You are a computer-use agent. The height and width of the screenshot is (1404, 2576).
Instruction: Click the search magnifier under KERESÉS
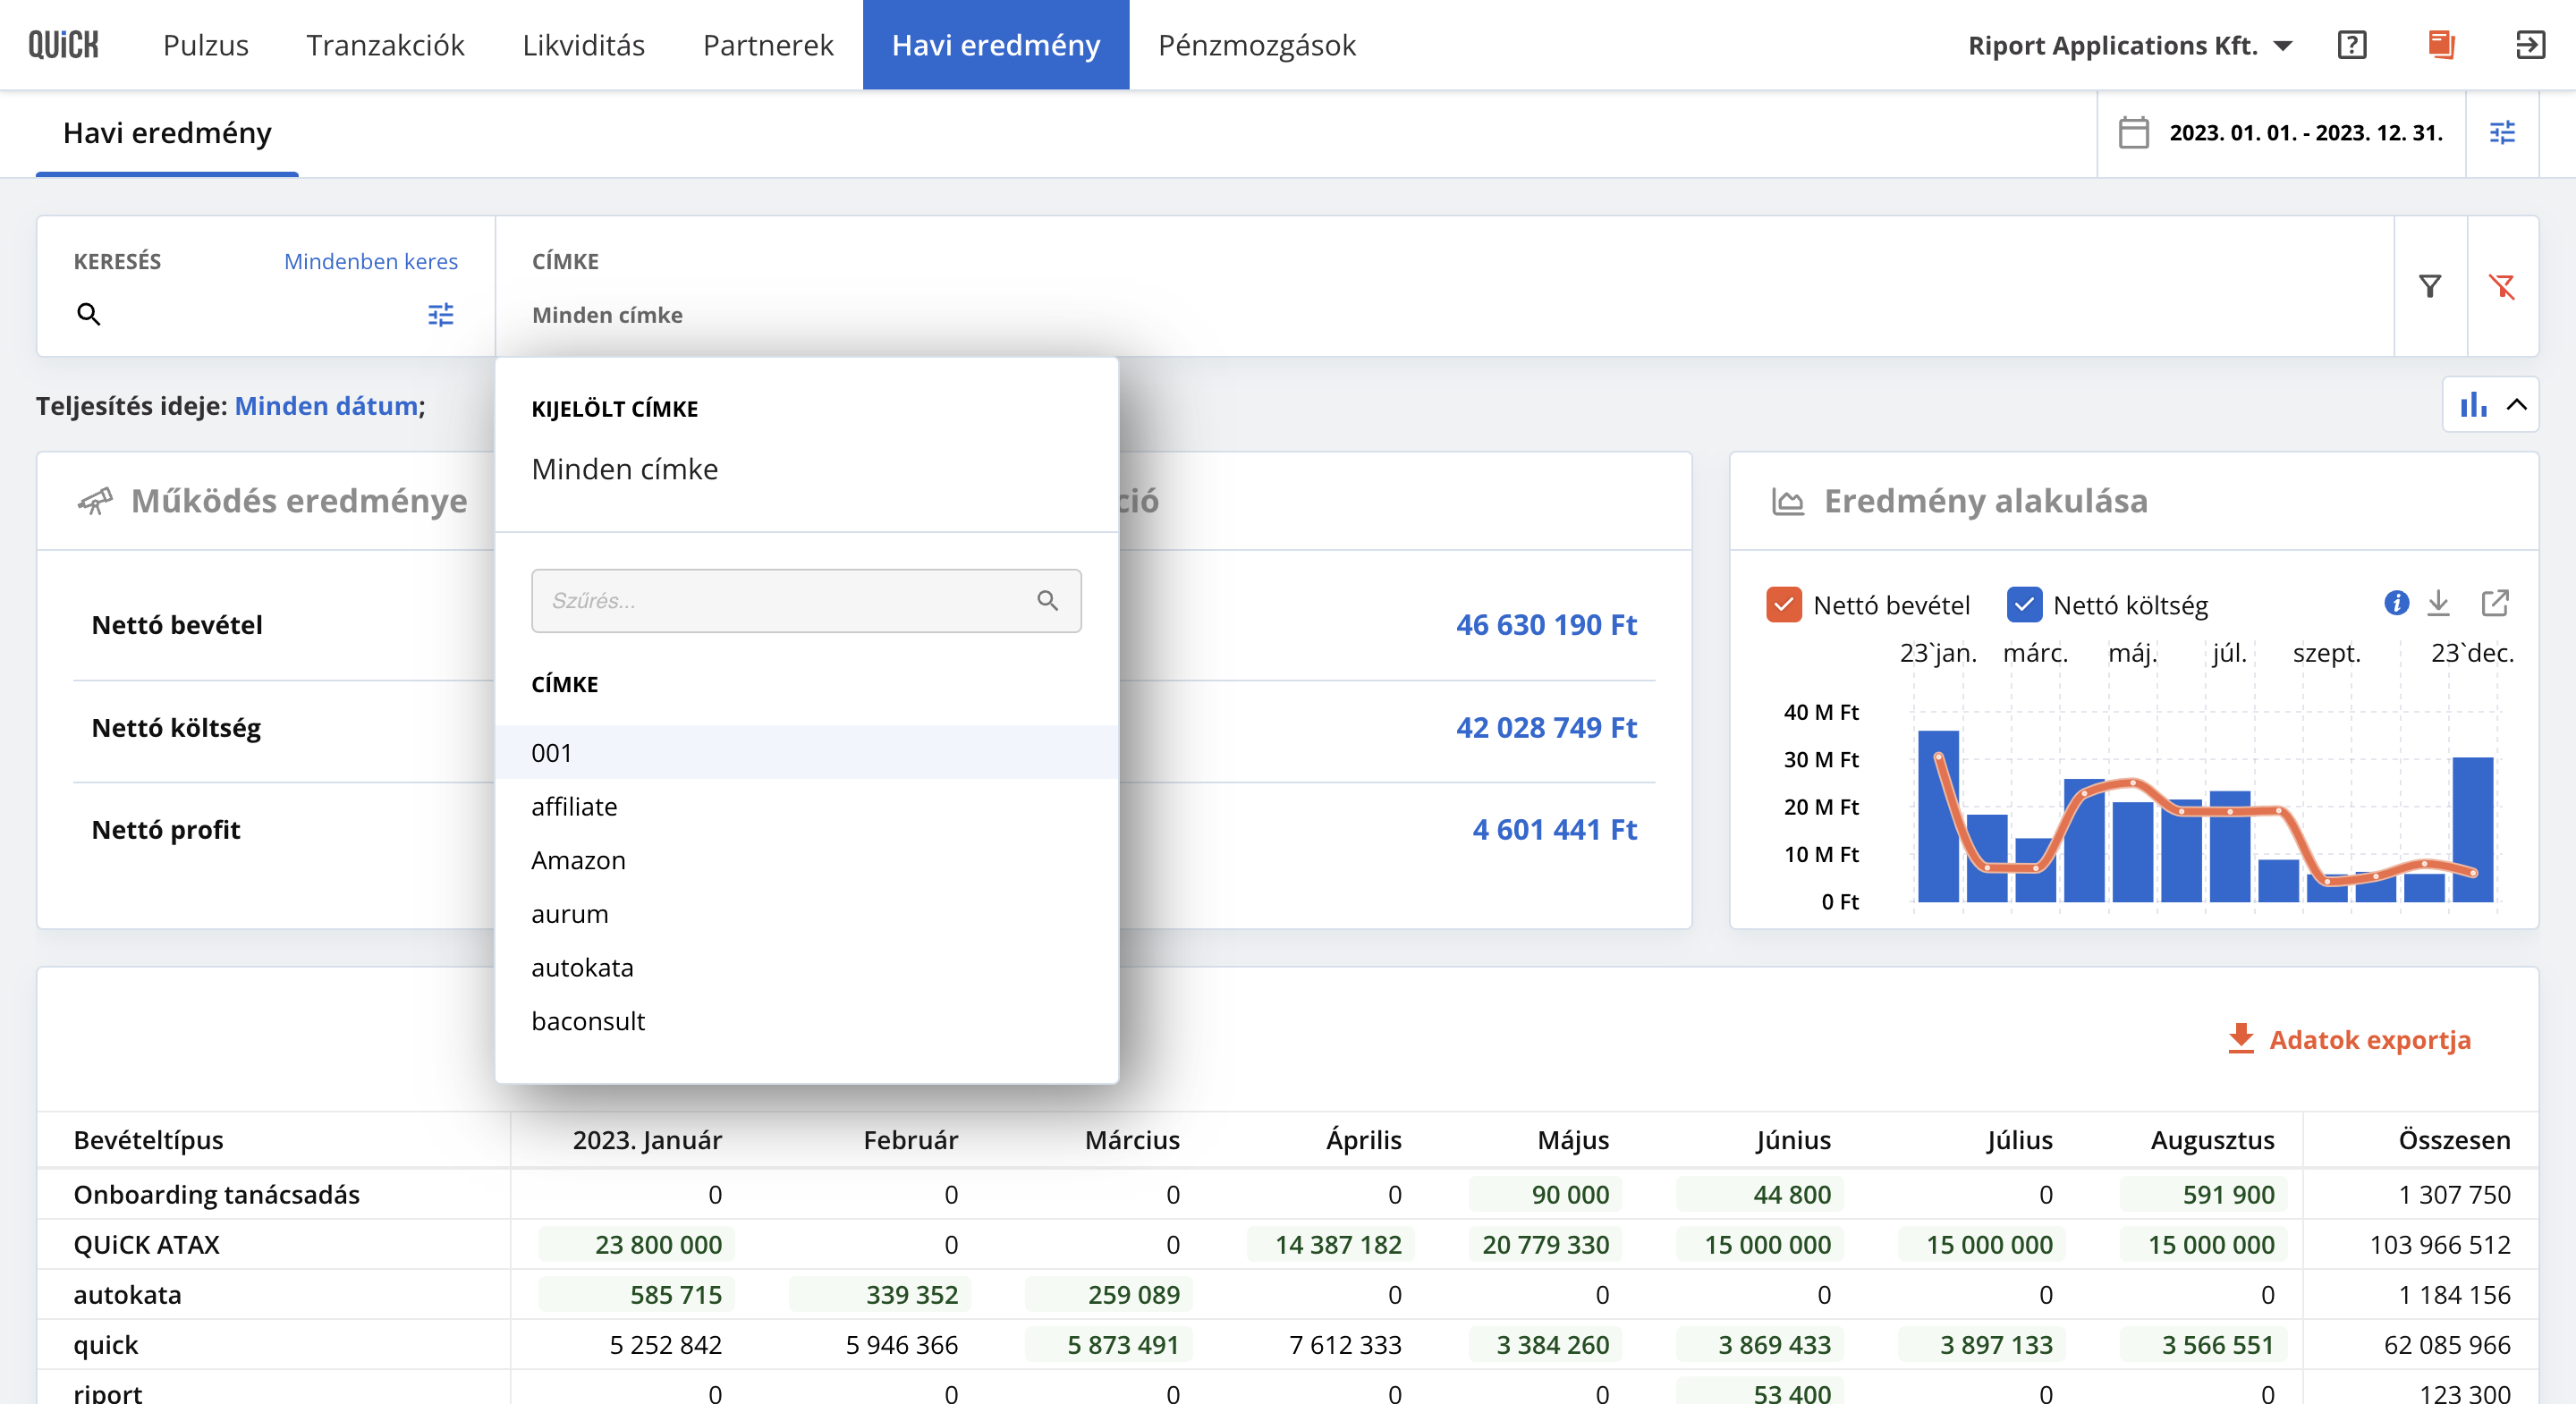click(x=89, y=315)
